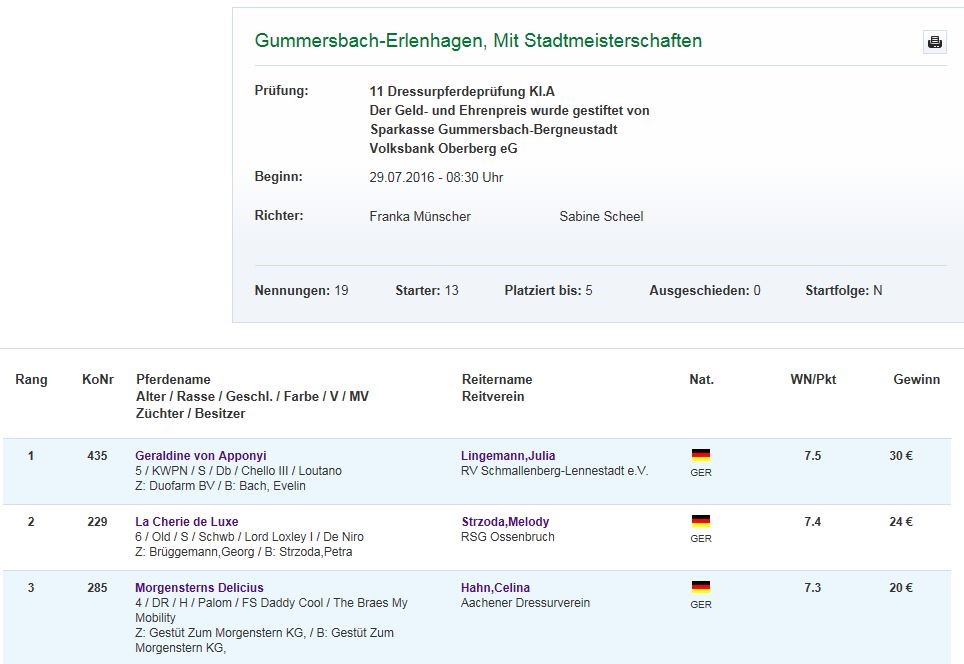Select rider link Strzoda, Melody
964x664 pixels.
tap(504, 522)
